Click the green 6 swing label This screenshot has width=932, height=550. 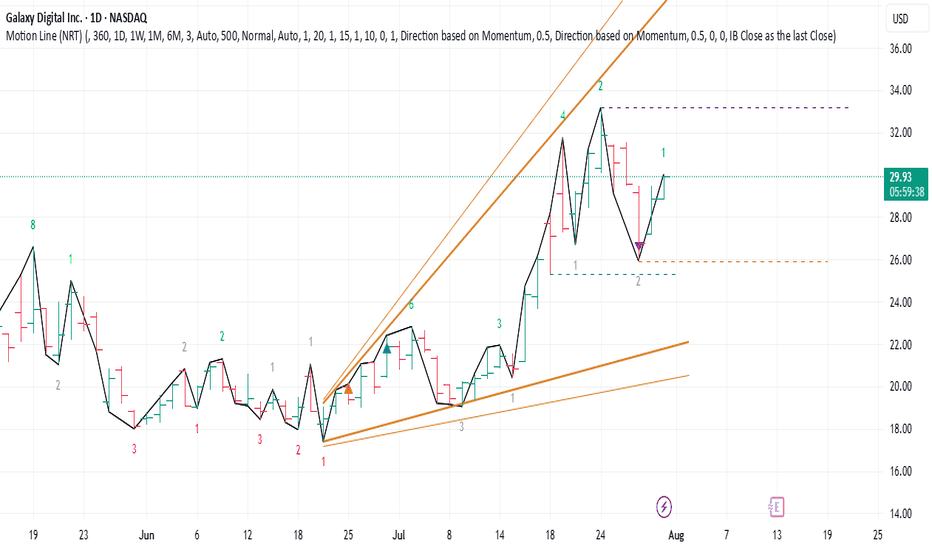click(x=411, y=306)
